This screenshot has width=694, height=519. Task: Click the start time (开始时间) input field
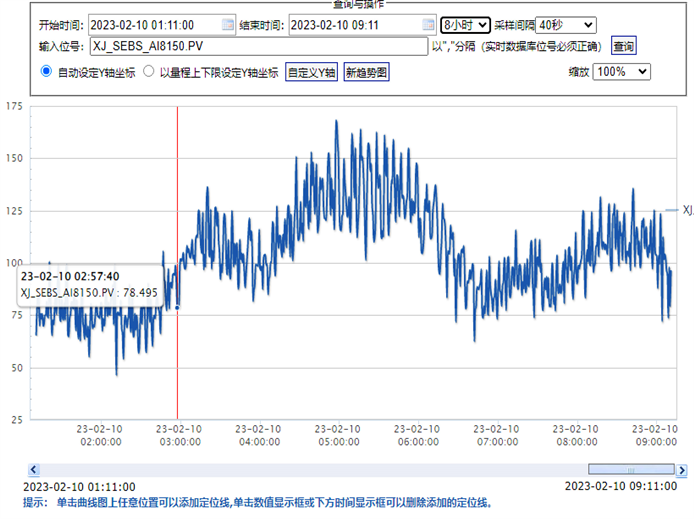coord(153,25)
